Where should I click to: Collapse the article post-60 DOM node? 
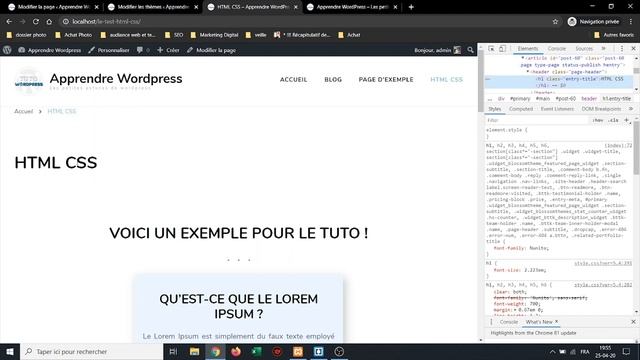(523, 58)
